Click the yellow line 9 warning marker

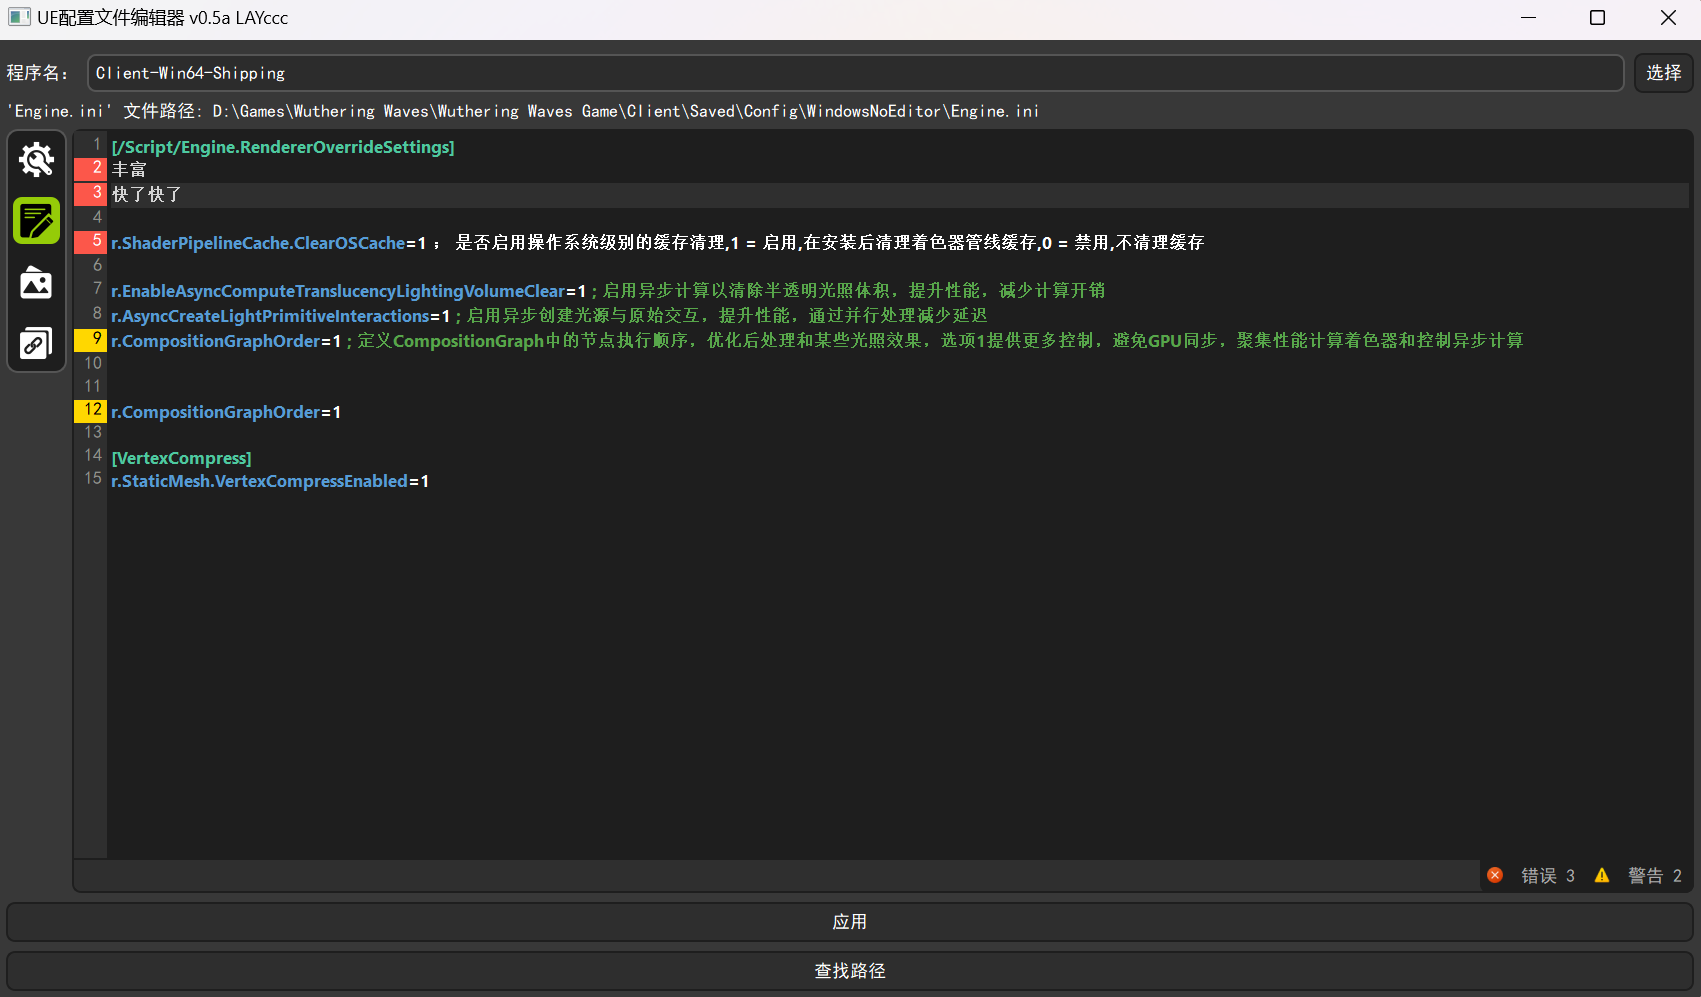[91, 339]
